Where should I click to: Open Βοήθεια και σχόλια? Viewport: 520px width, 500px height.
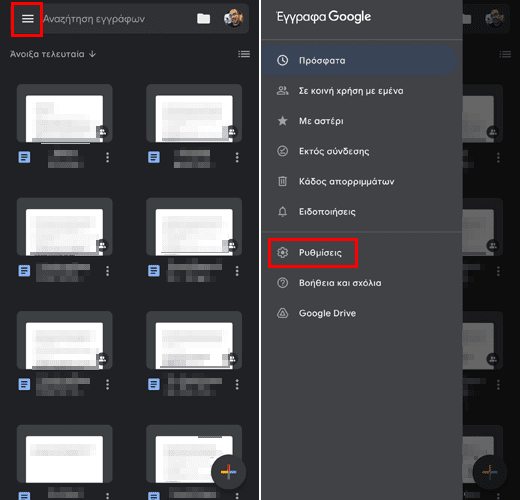pos(362,283)
